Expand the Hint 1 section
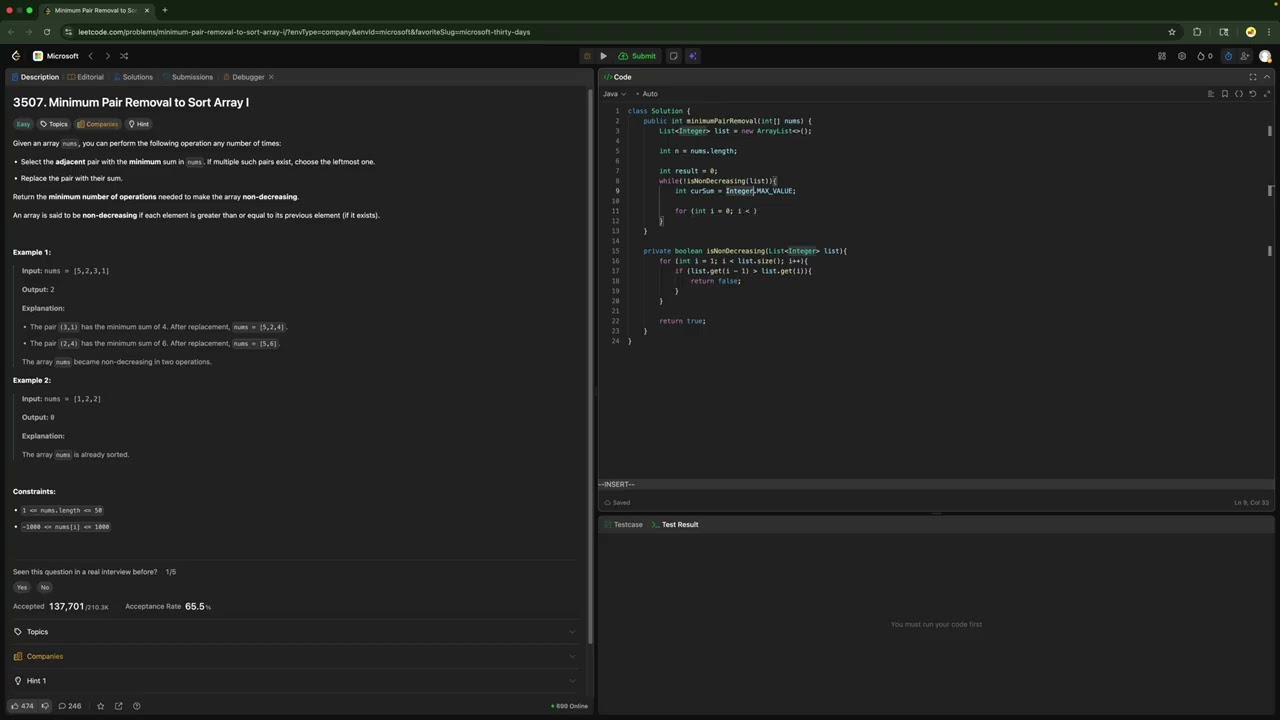Viewport: 1280px width, 720px height. [294, 681]
